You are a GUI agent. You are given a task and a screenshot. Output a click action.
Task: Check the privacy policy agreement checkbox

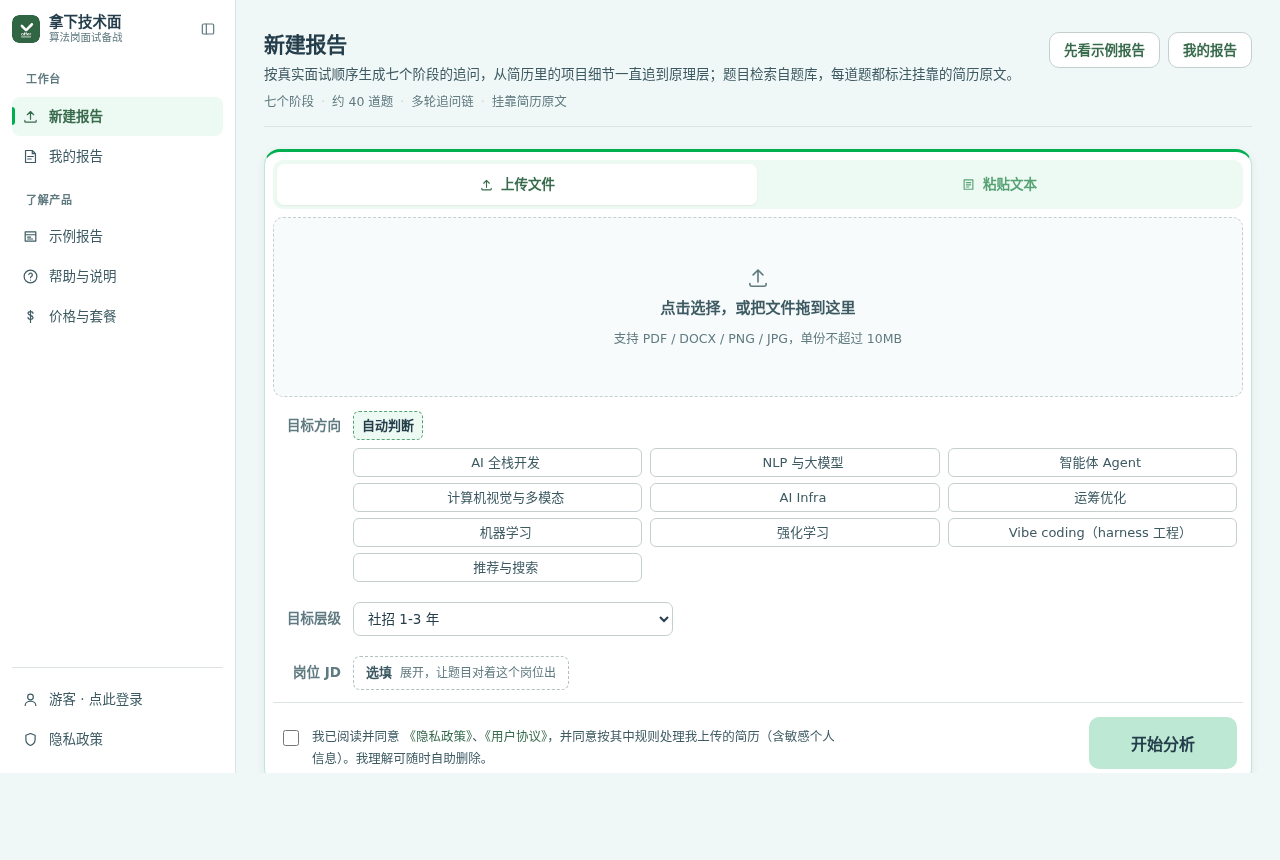291,738
